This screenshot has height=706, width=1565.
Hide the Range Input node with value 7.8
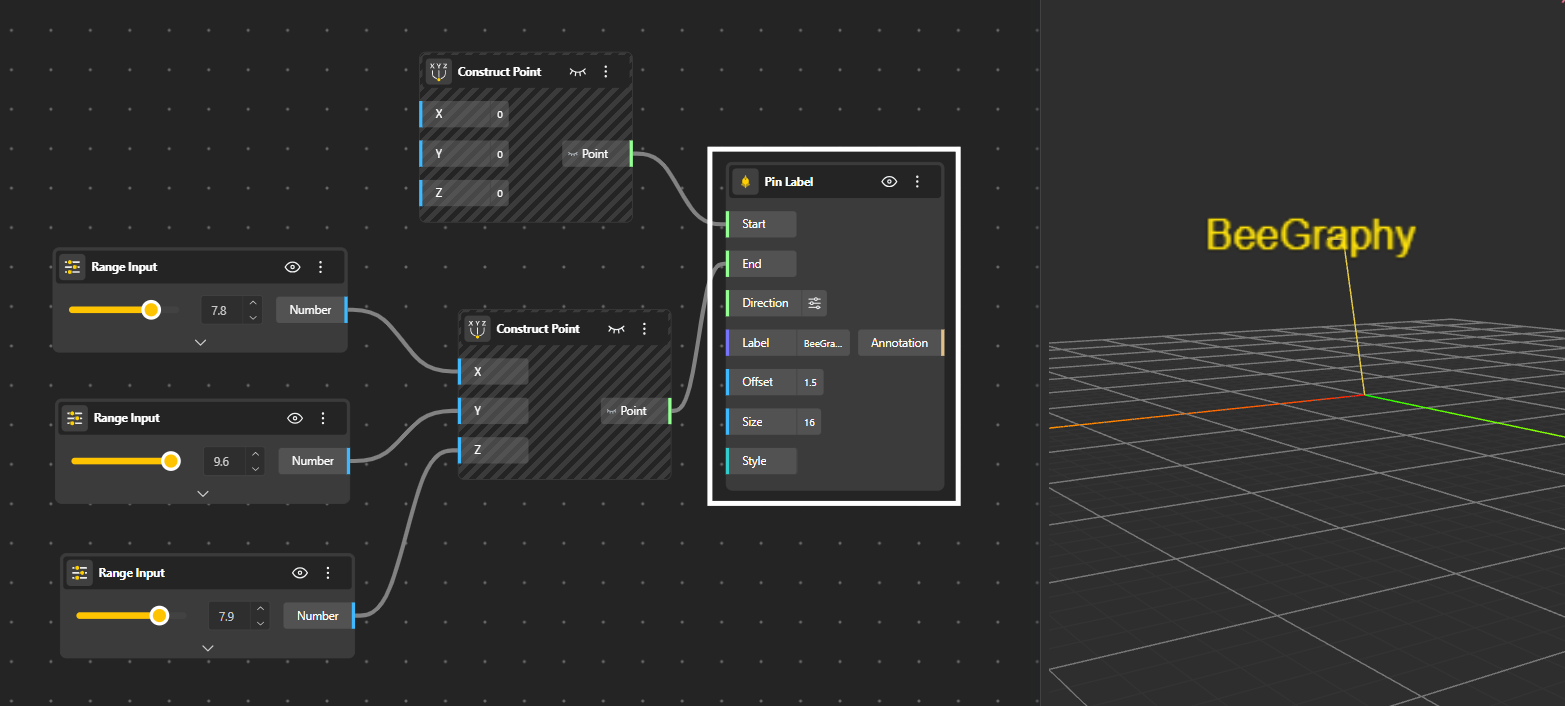293,267
